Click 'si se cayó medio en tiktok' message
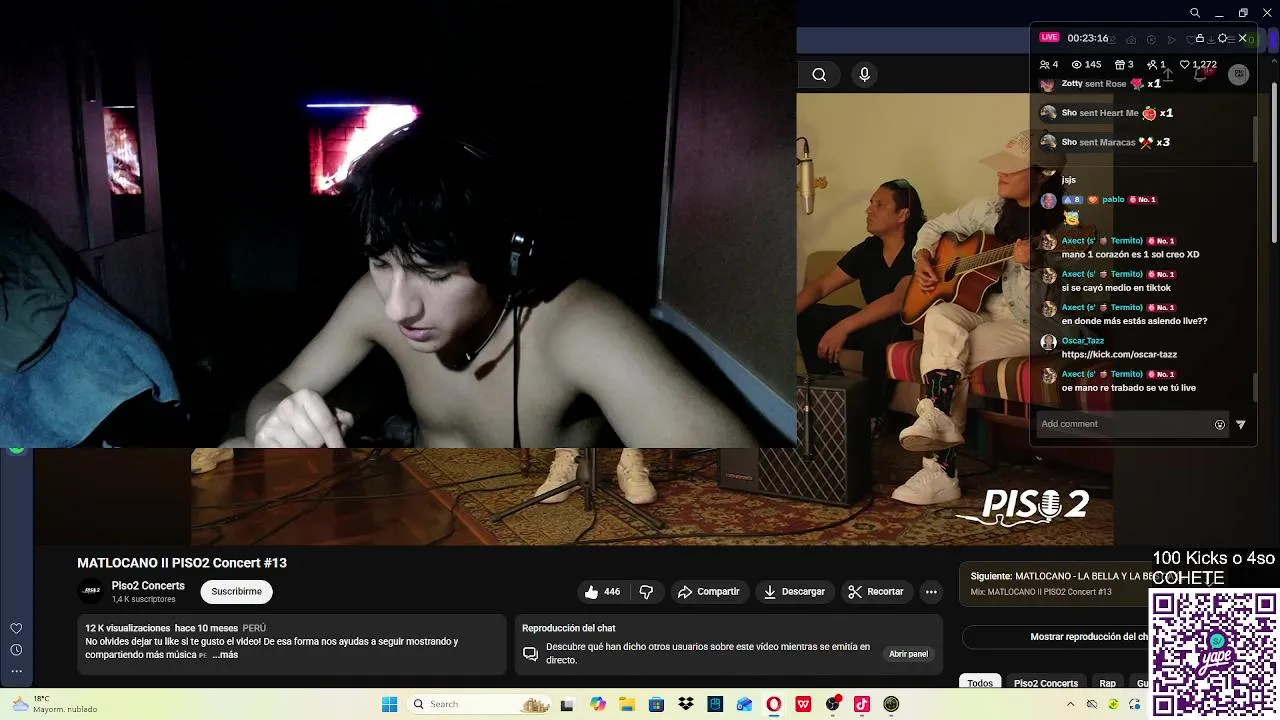Screen dimensions: 1280x720 [x=1116, y=288]
